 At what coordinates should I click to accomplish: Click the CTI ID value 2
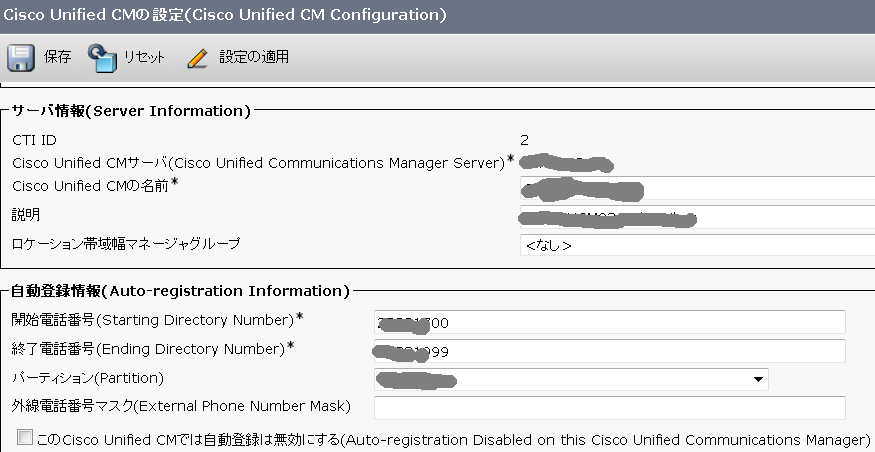click(525, 139)
